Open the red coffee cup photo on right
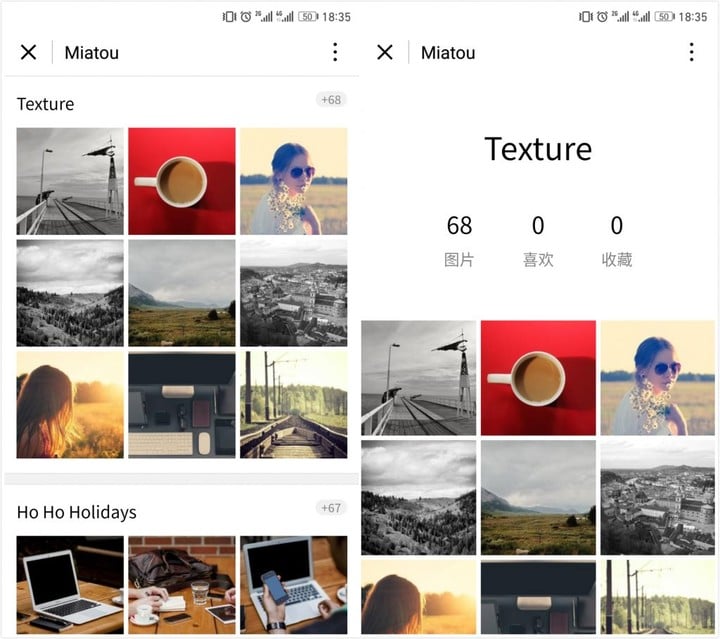Screen dimensions: 720x639 coord(538,378)
